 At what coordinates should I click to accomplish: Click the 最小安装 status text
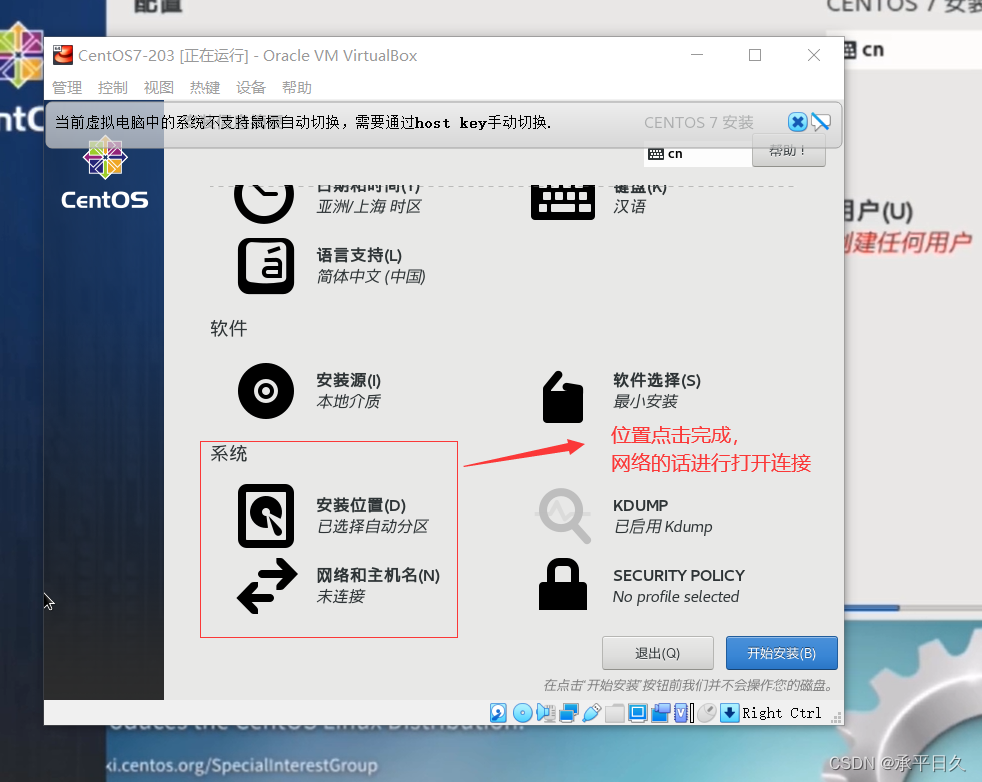[645, 401]
